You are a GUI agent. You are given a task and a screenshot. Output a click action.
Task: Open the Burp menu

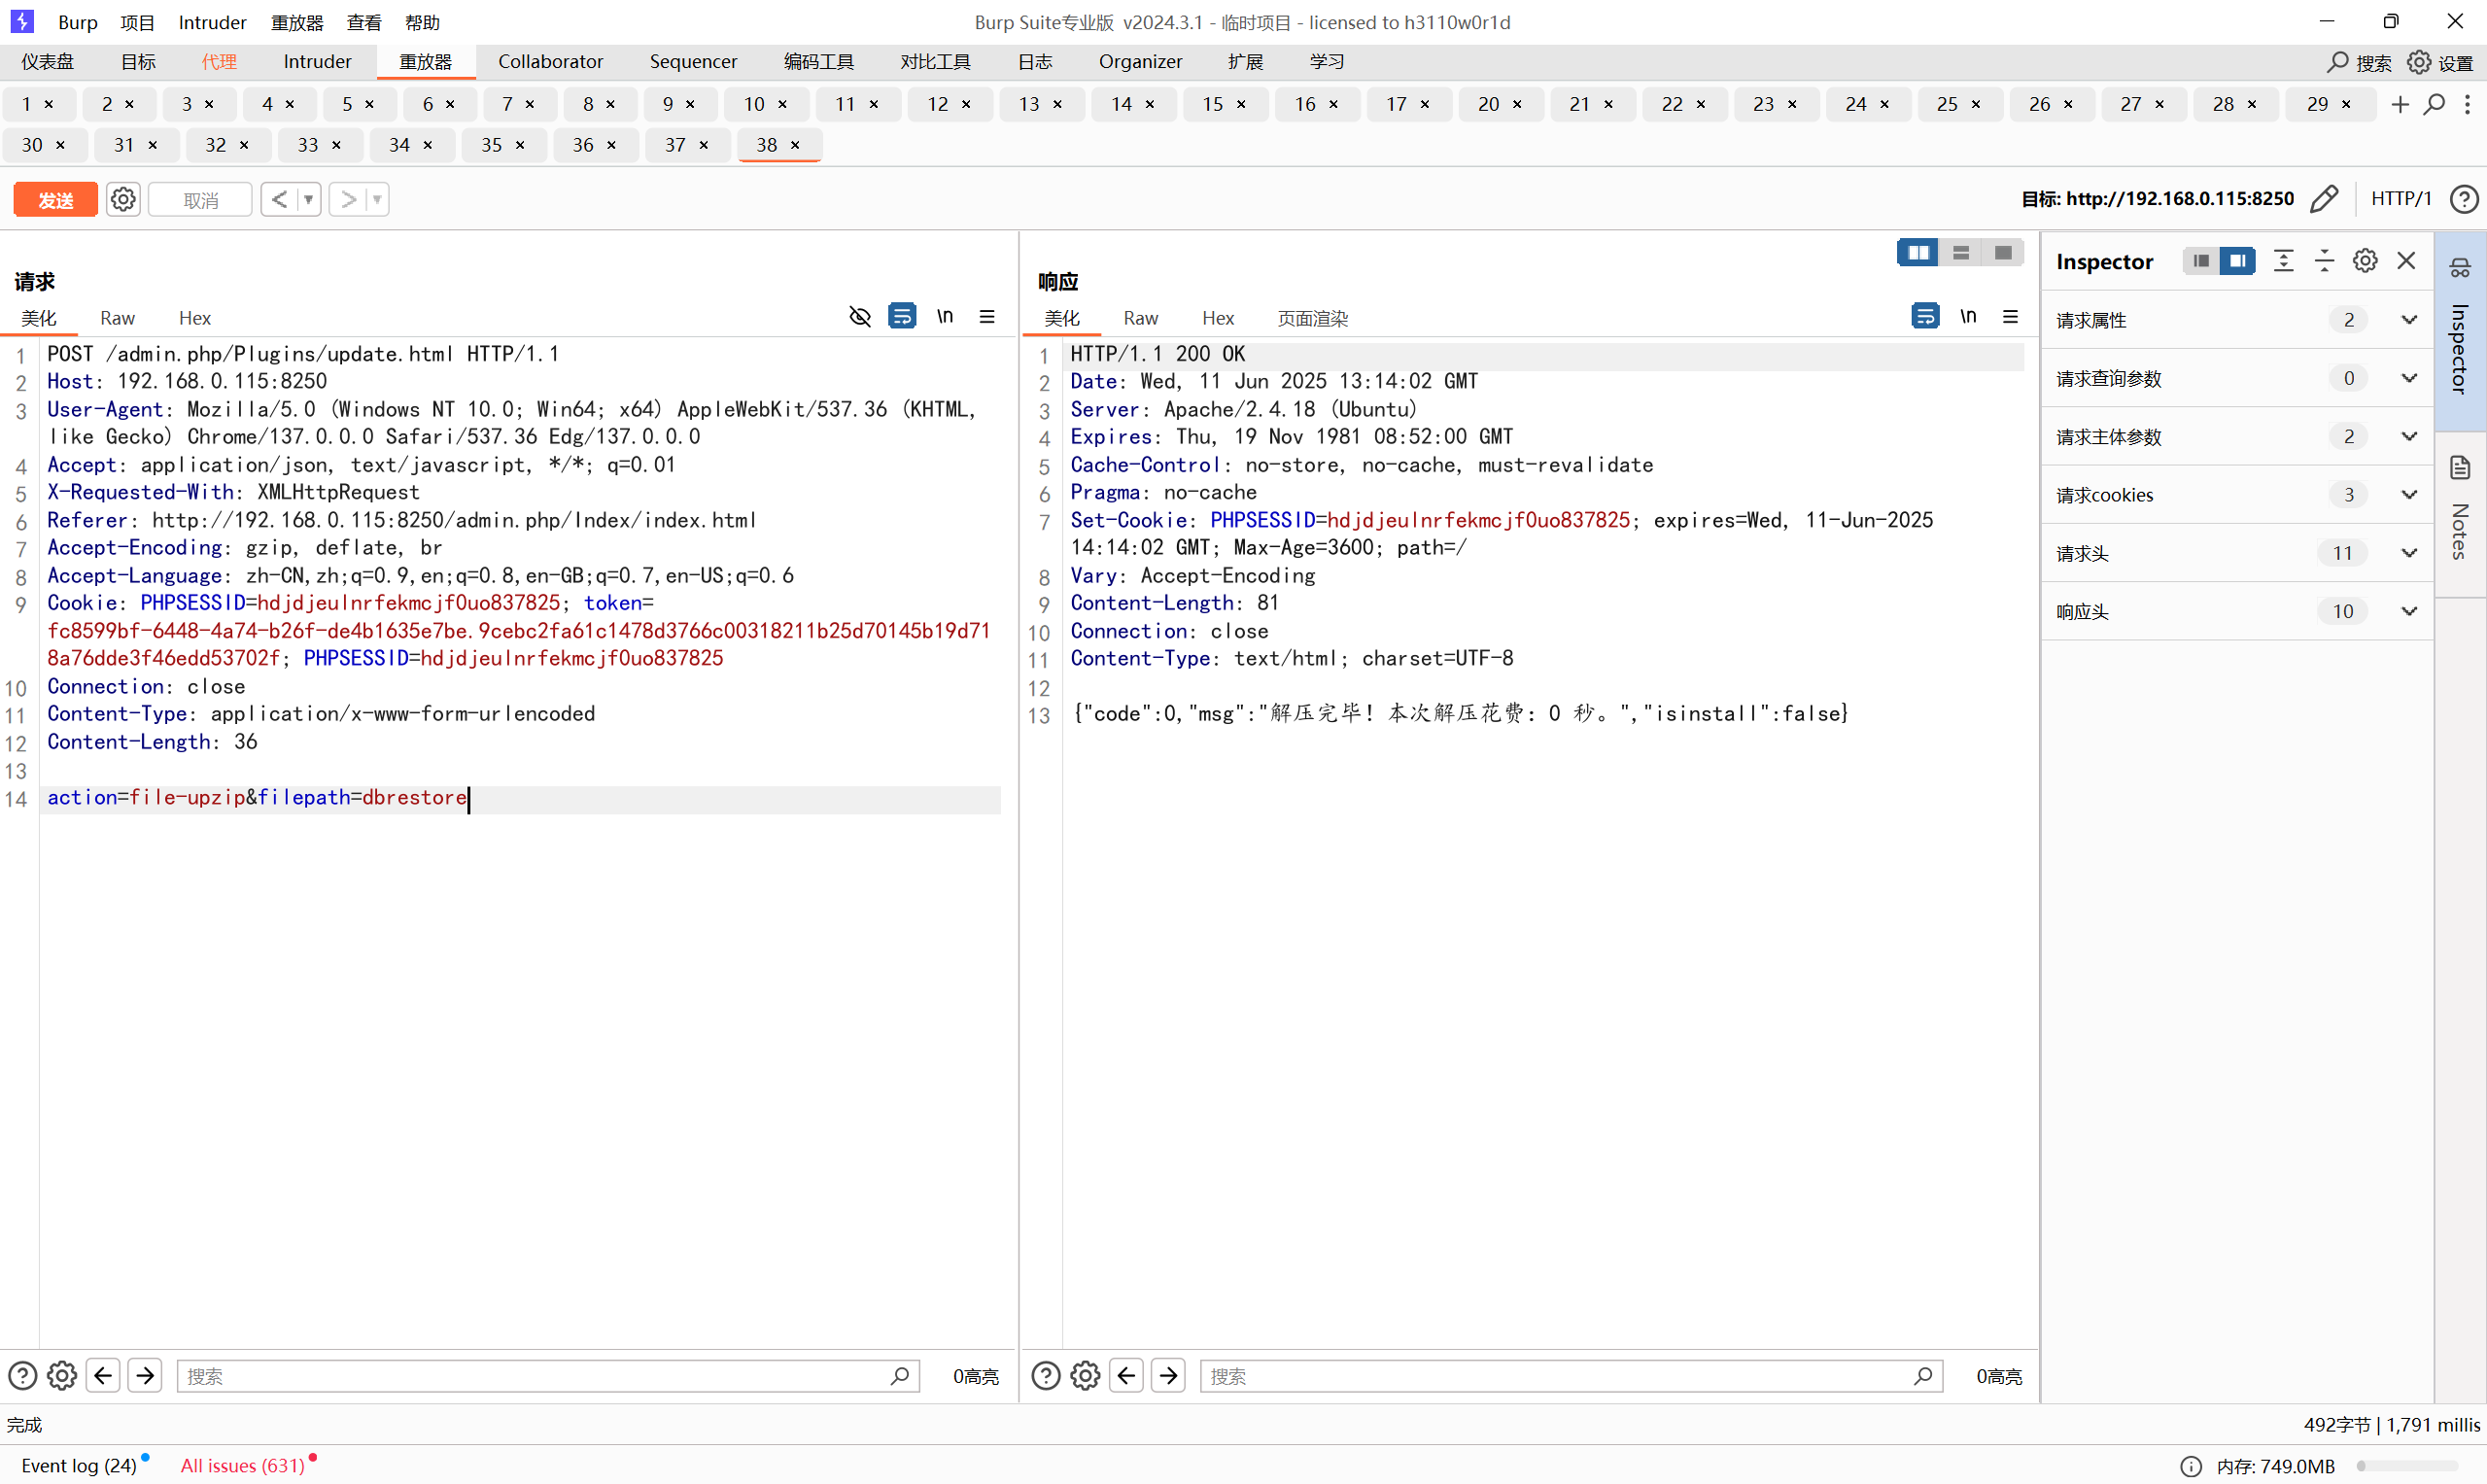click(77, 22)
